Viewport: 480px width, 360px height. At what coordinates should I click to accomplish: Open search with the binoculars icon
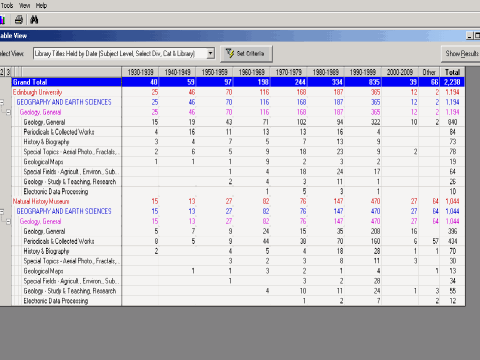(x=34, y=20)
